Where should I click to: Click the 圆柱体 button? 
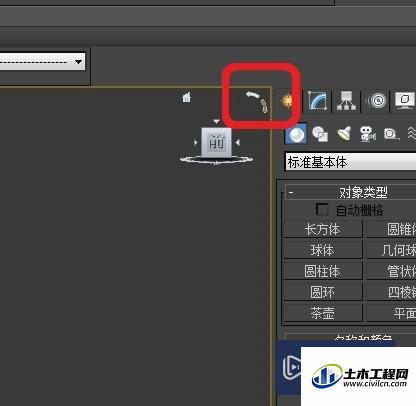point(323,271)
